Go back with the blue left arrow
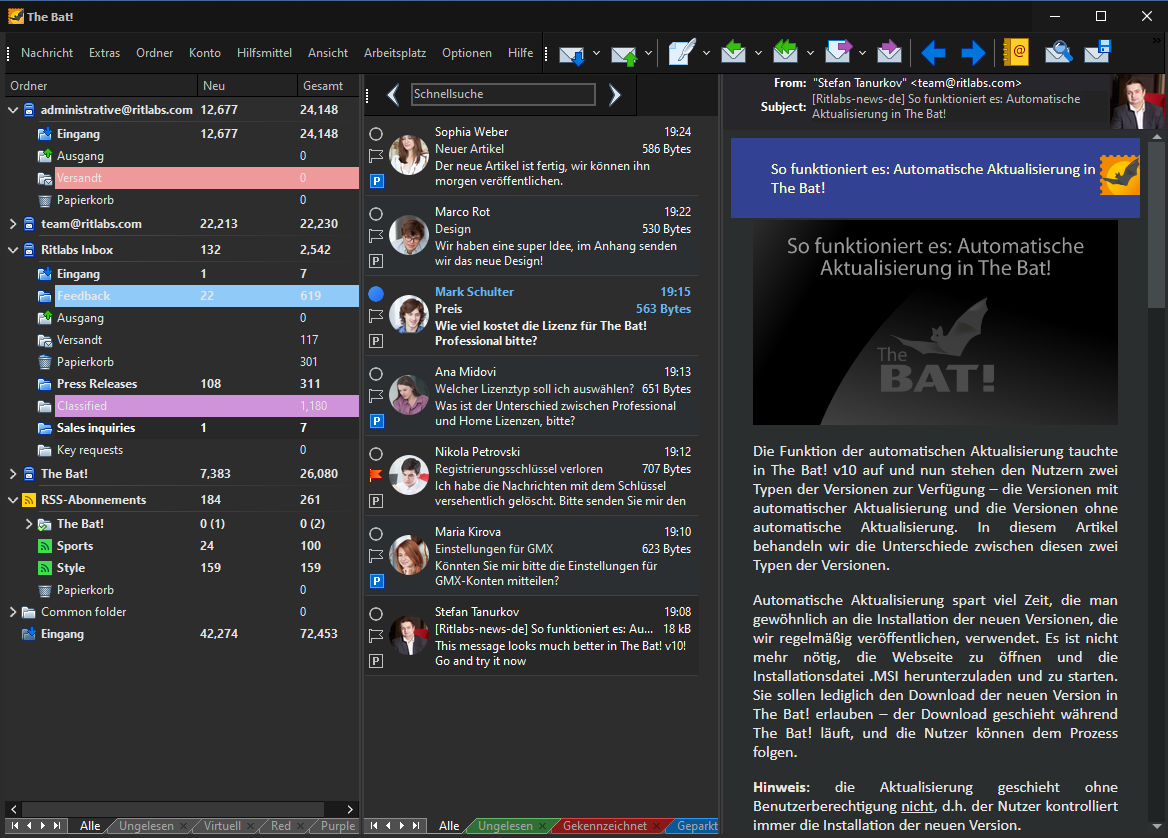 933,53
